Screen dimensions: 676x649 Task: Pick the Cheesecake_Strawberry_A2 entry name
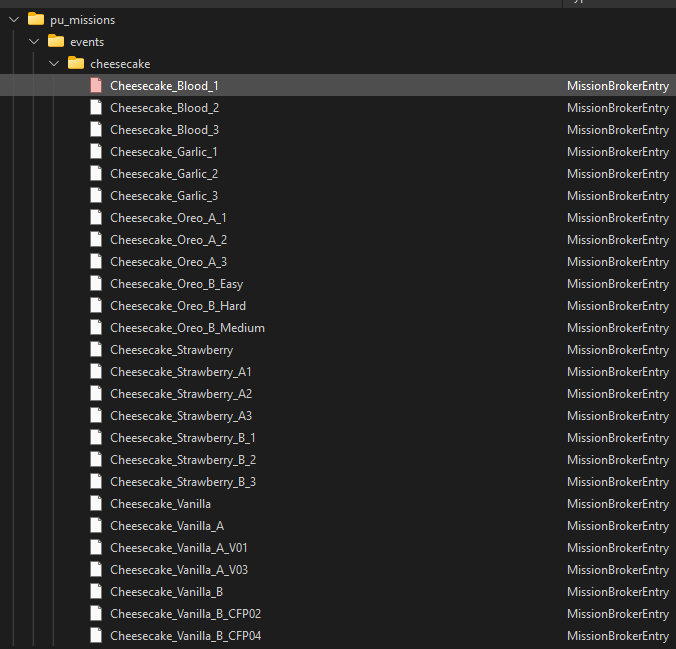point(181,394)
